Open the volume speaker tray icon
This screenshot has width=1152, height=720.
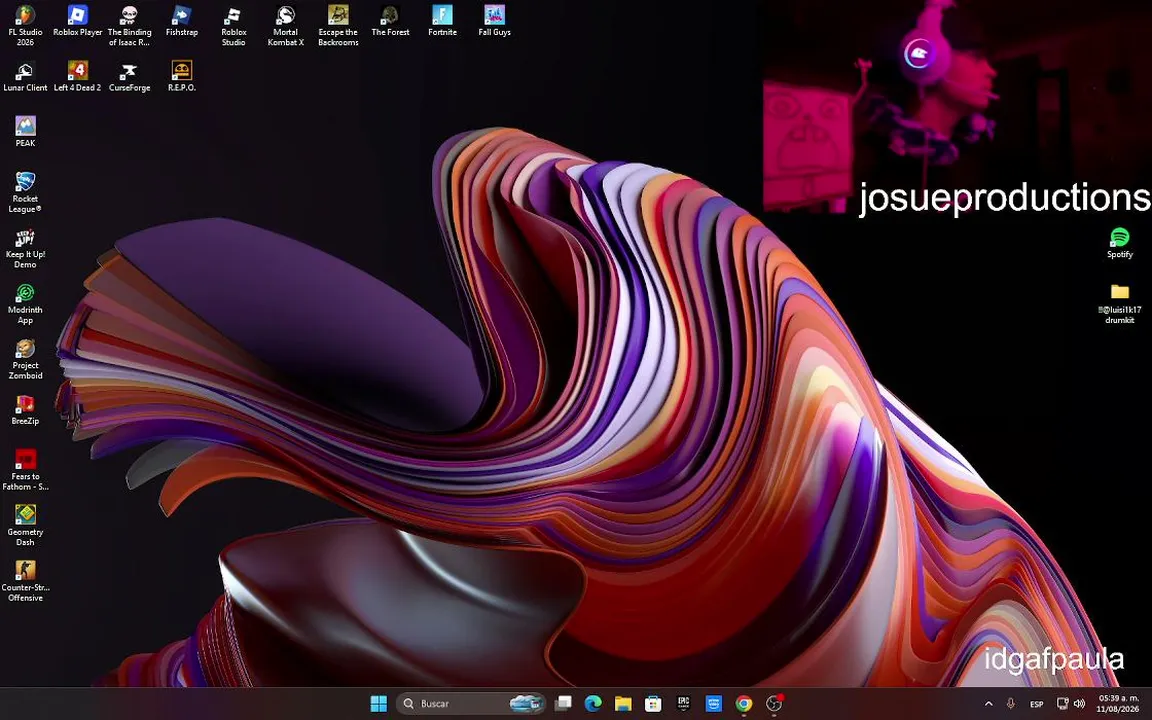click(x=1079, y=704)
